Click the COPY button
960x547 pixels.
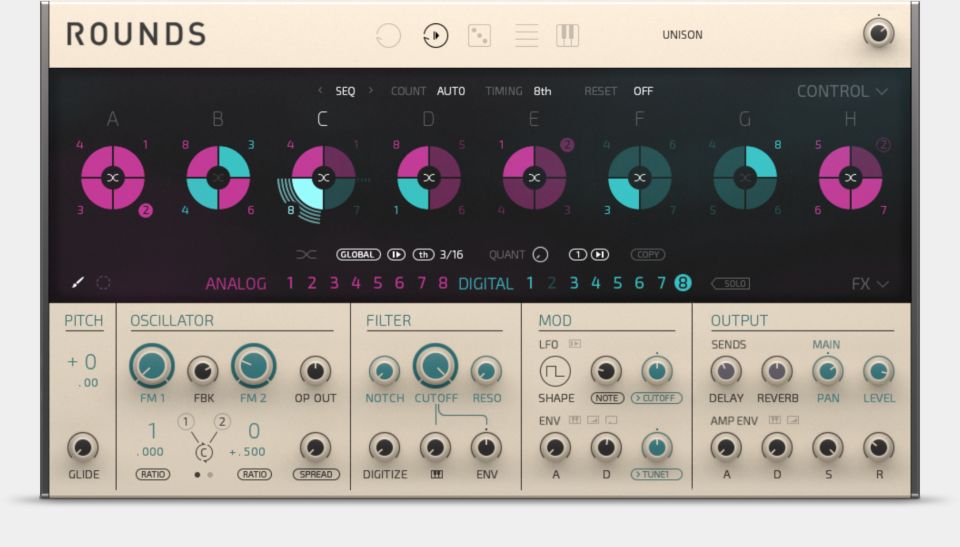(x=647, y=255)
